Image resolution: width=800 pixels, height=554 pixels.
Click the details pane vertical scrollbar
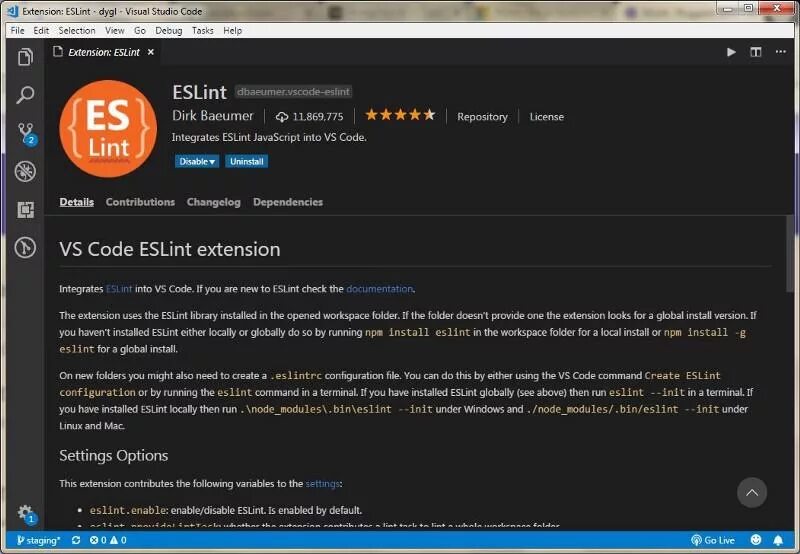click(790, 254)
